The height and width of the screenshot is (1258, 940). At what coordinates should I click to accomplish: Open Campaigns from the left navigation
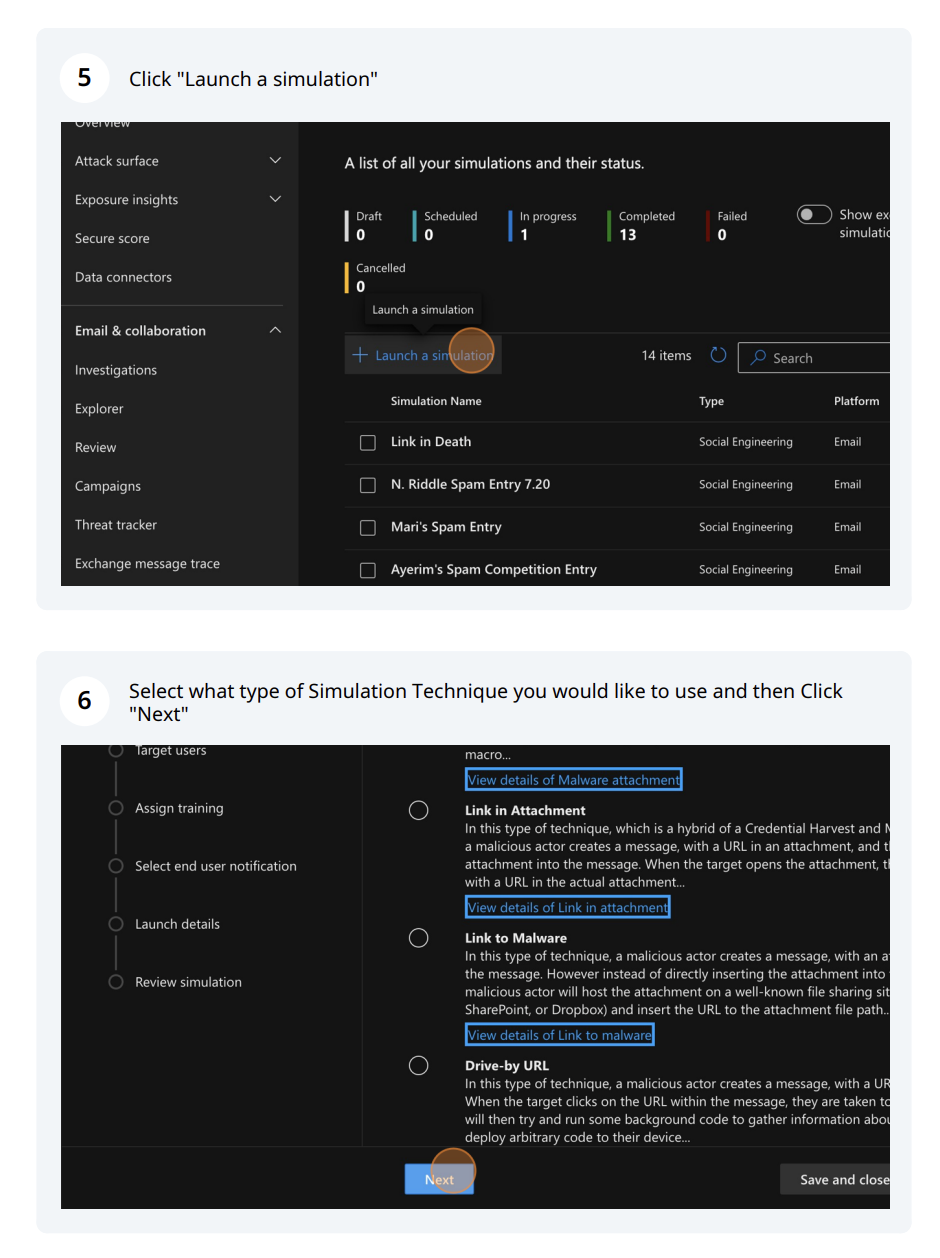(x=108, y=486)
